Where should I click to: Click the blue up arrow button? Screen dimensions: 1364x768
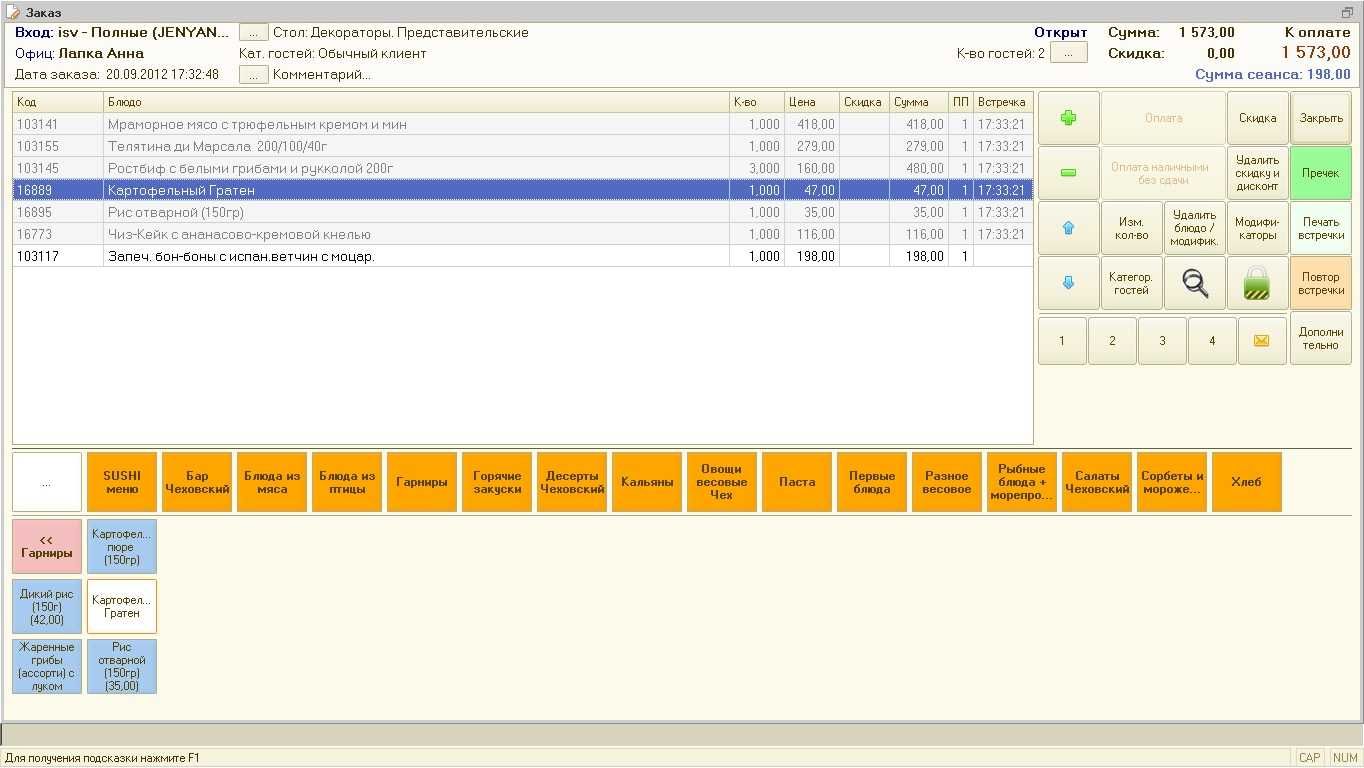(1068, 228)
